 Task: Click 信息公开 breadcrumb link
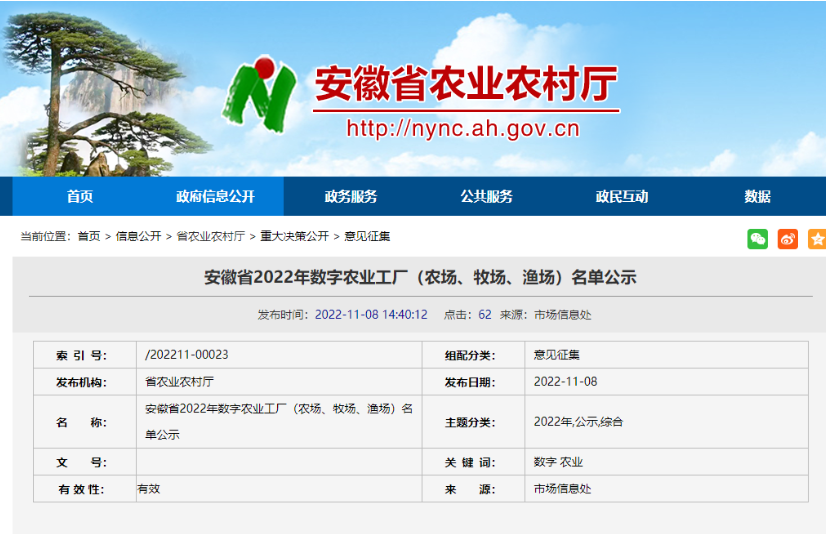138,236
